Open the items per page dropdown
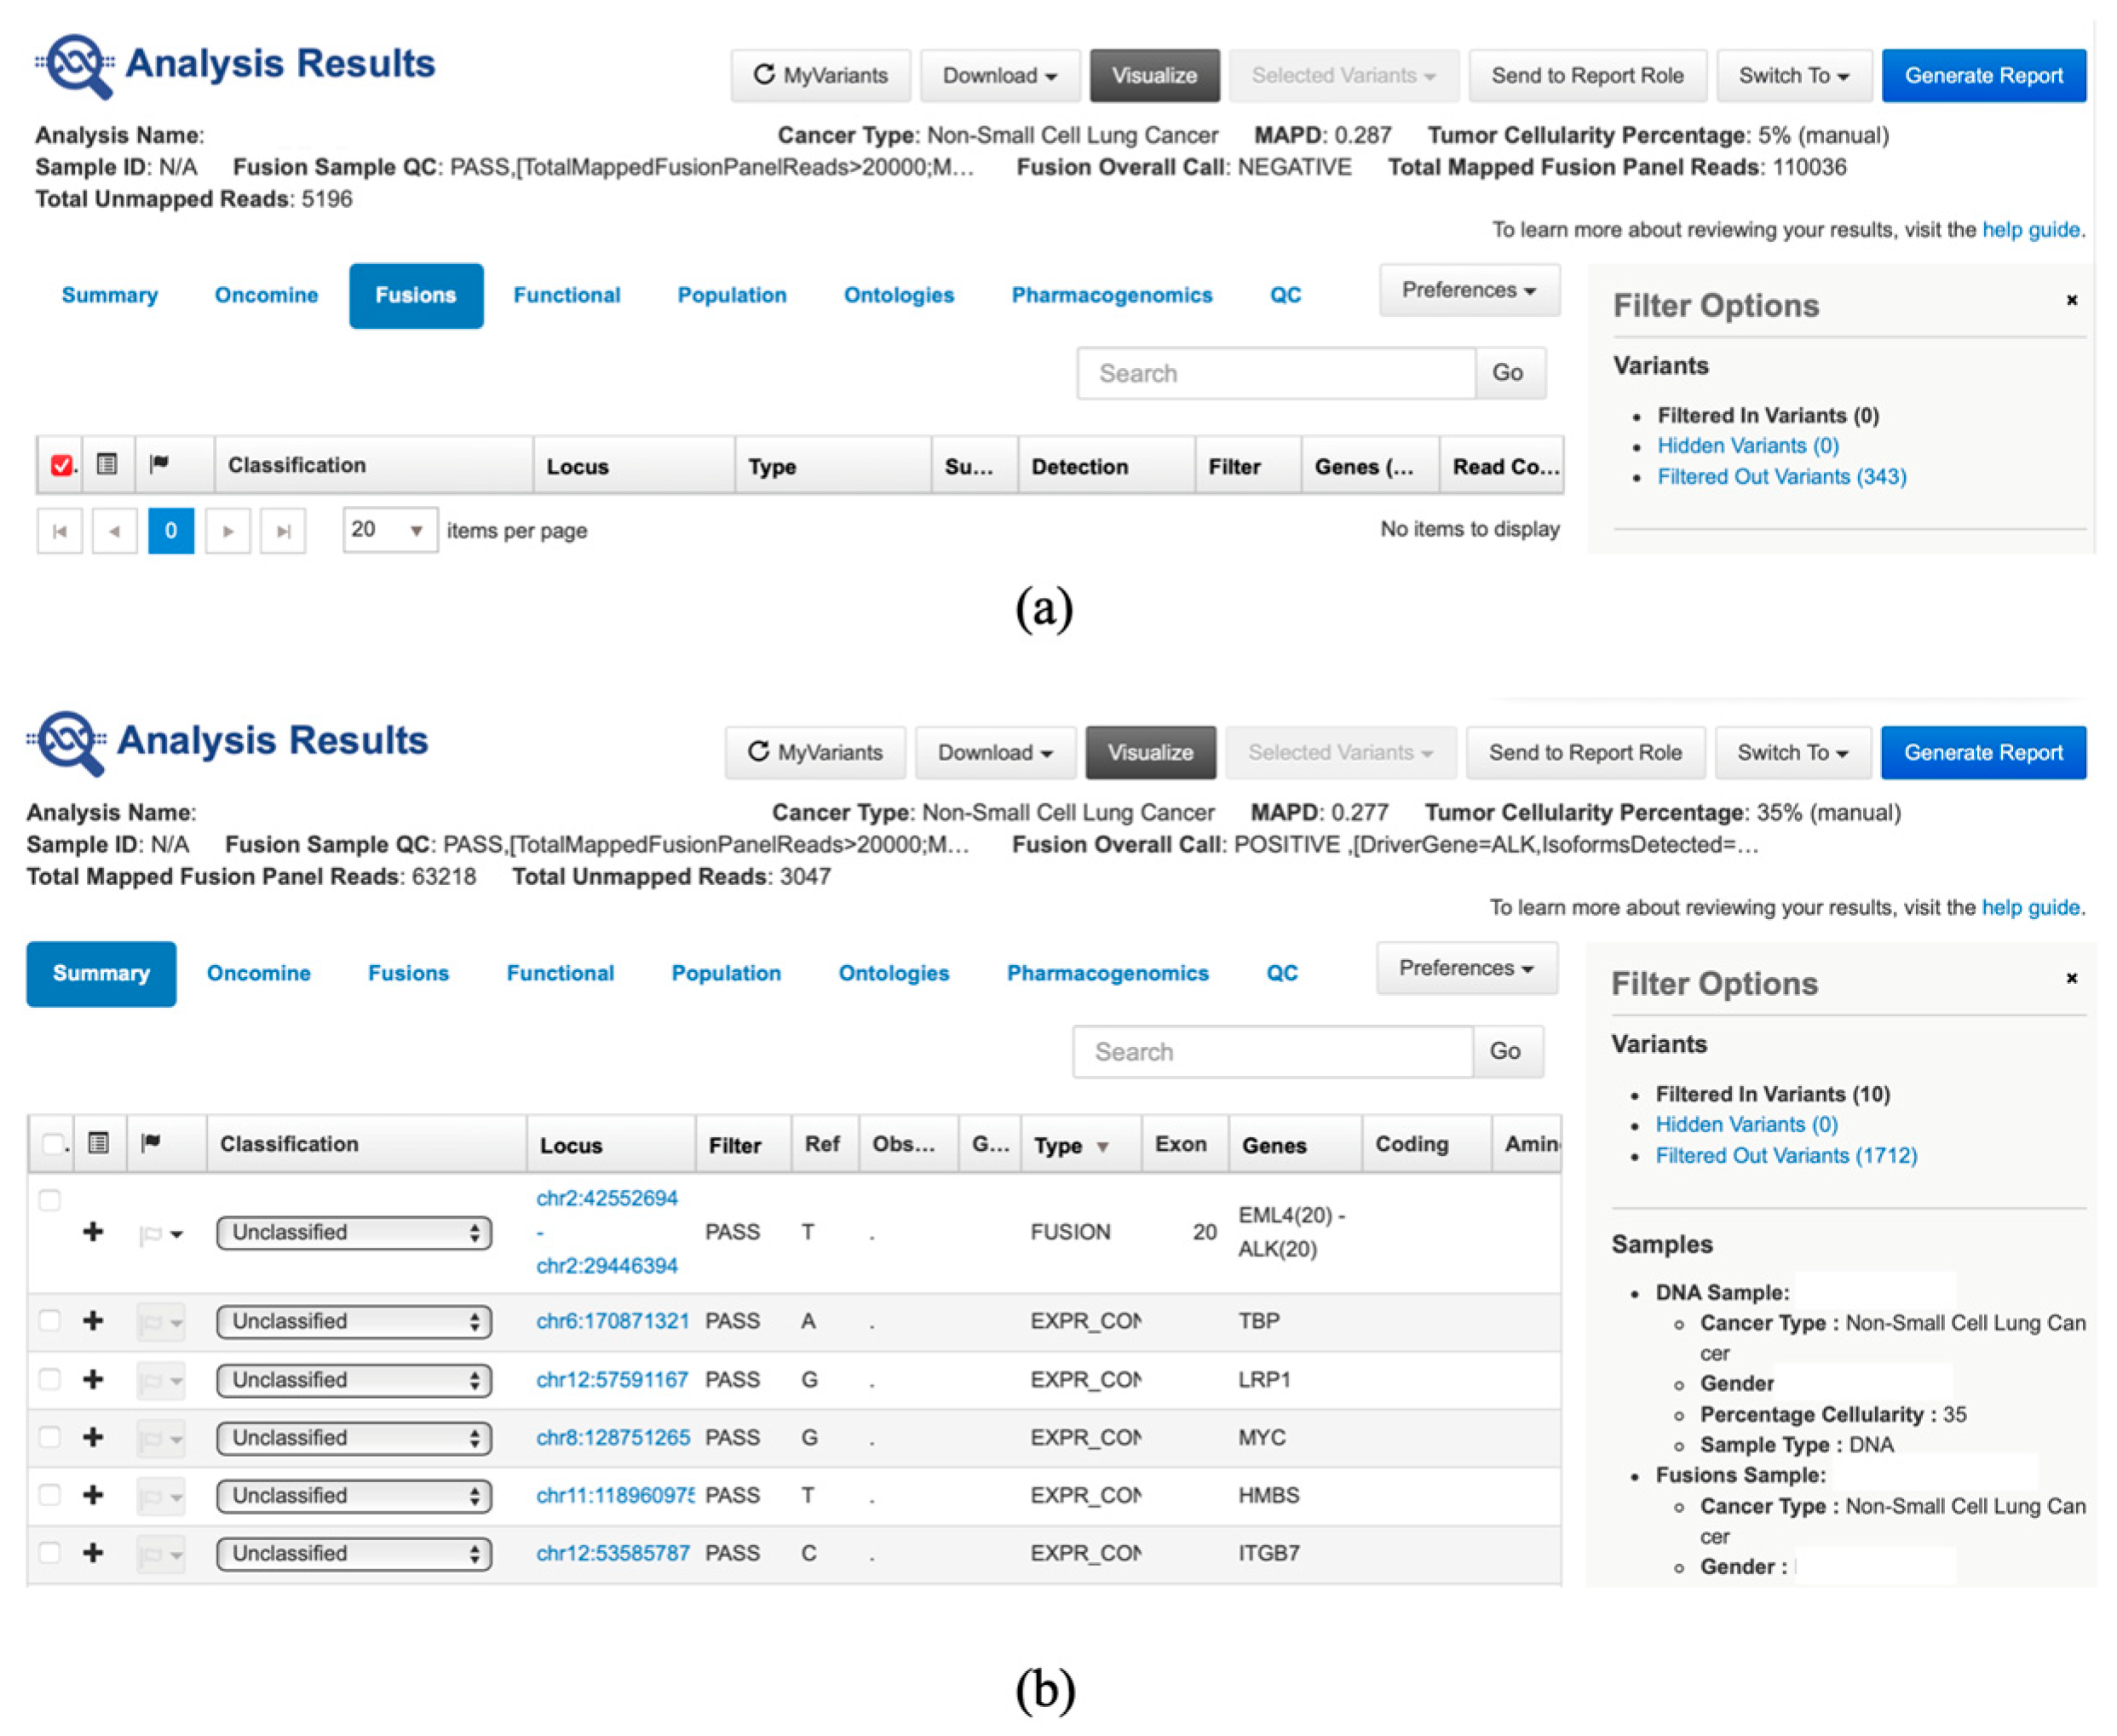 pos(389,530)
